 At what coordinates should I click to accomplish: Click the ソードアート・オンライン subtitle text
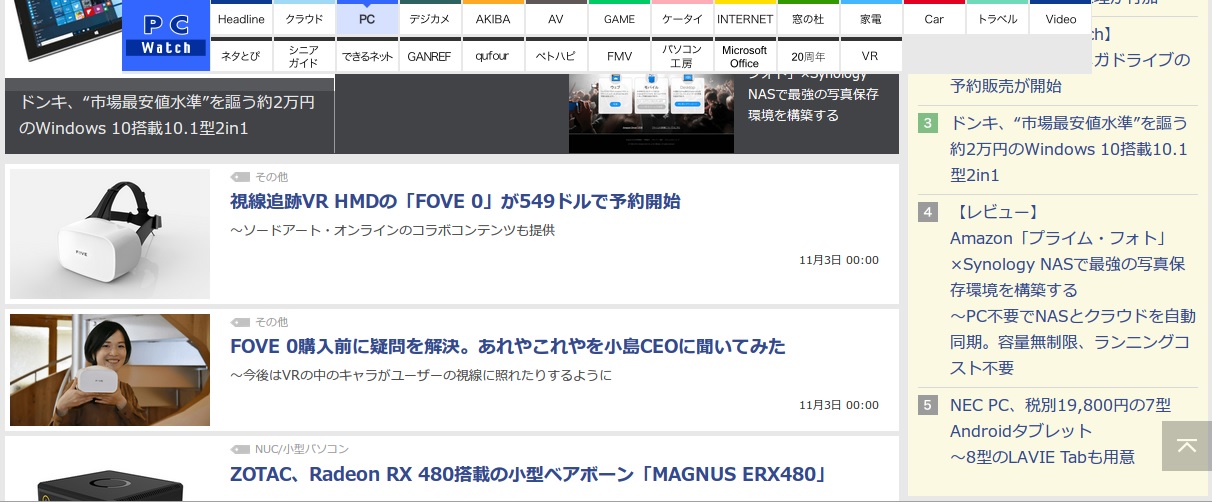tap(392, 230)
